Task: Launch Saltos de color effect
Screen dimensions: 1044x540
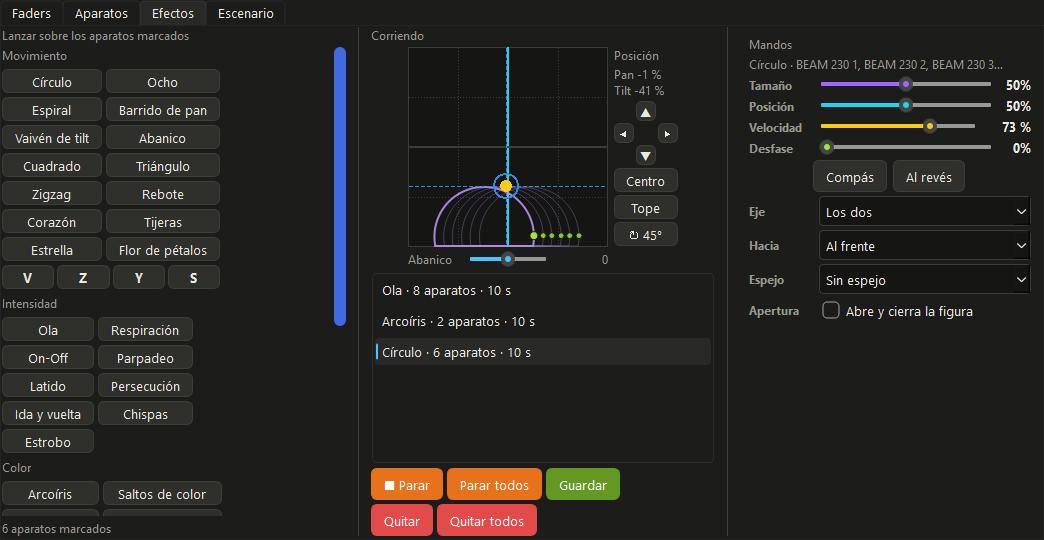Action: tap(162, 494)
